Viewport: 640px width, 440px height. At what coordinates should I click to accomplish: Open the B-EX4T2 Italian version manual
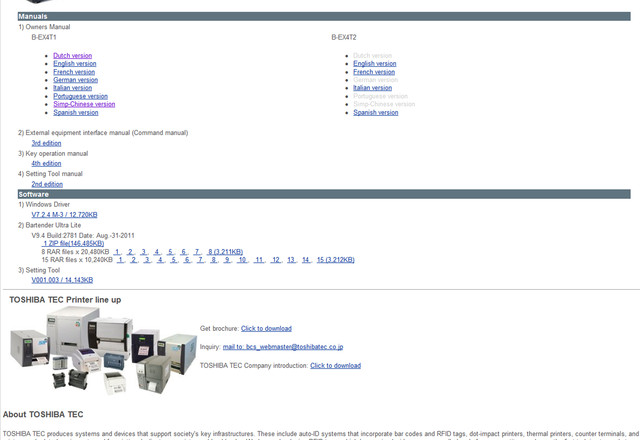(x=372, y=88)
